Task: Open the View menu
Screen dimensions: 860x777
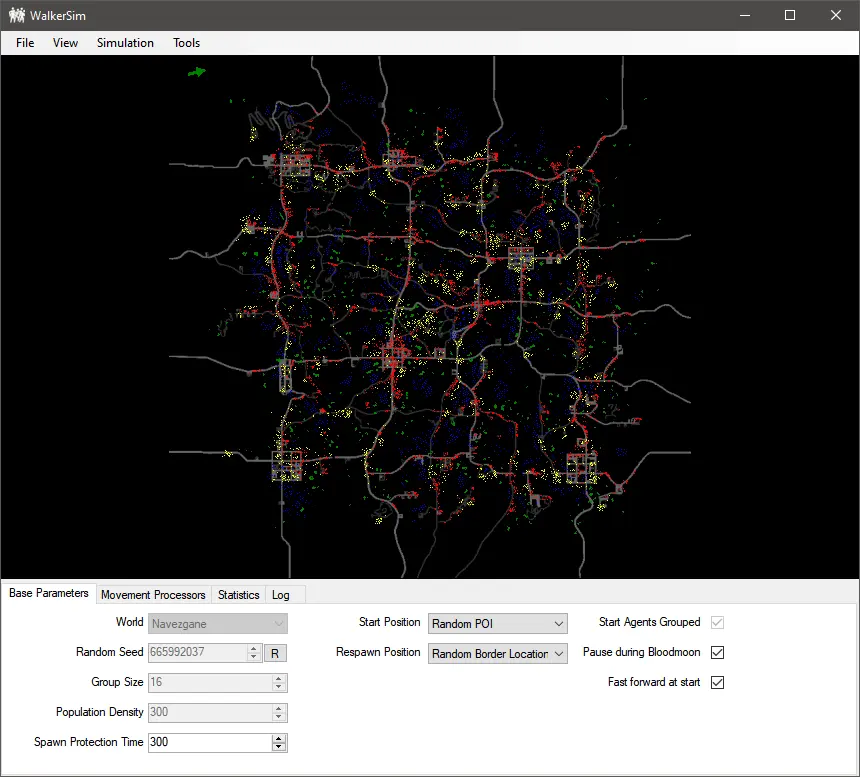Action: pyautogui.click(x=65, y=43)
